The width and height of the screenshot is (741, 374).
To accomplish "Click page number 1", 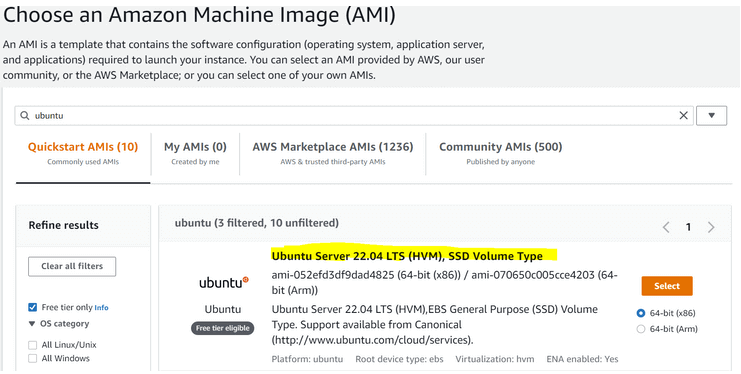I will point(689,227).
